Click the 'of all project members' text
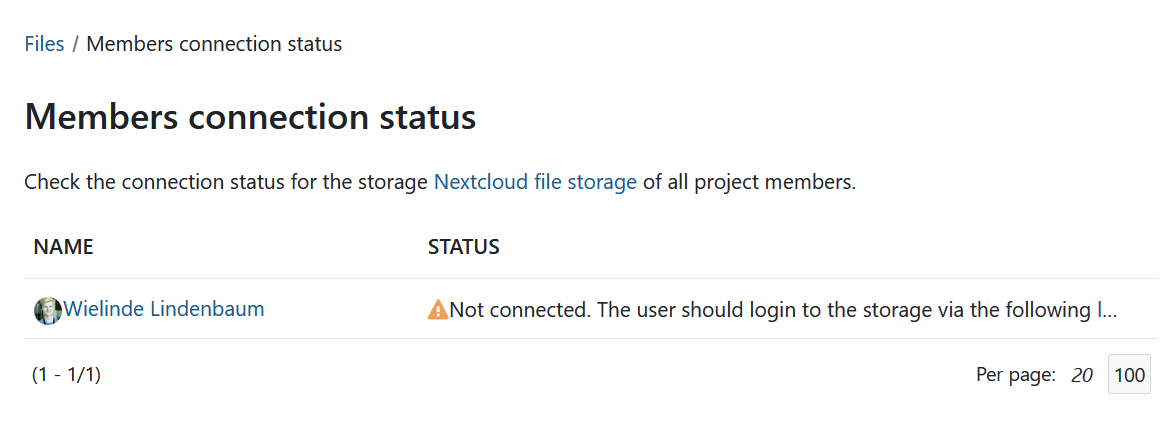Image resolution: width=1173 pixels, height=444 pixels. [749, 182]
